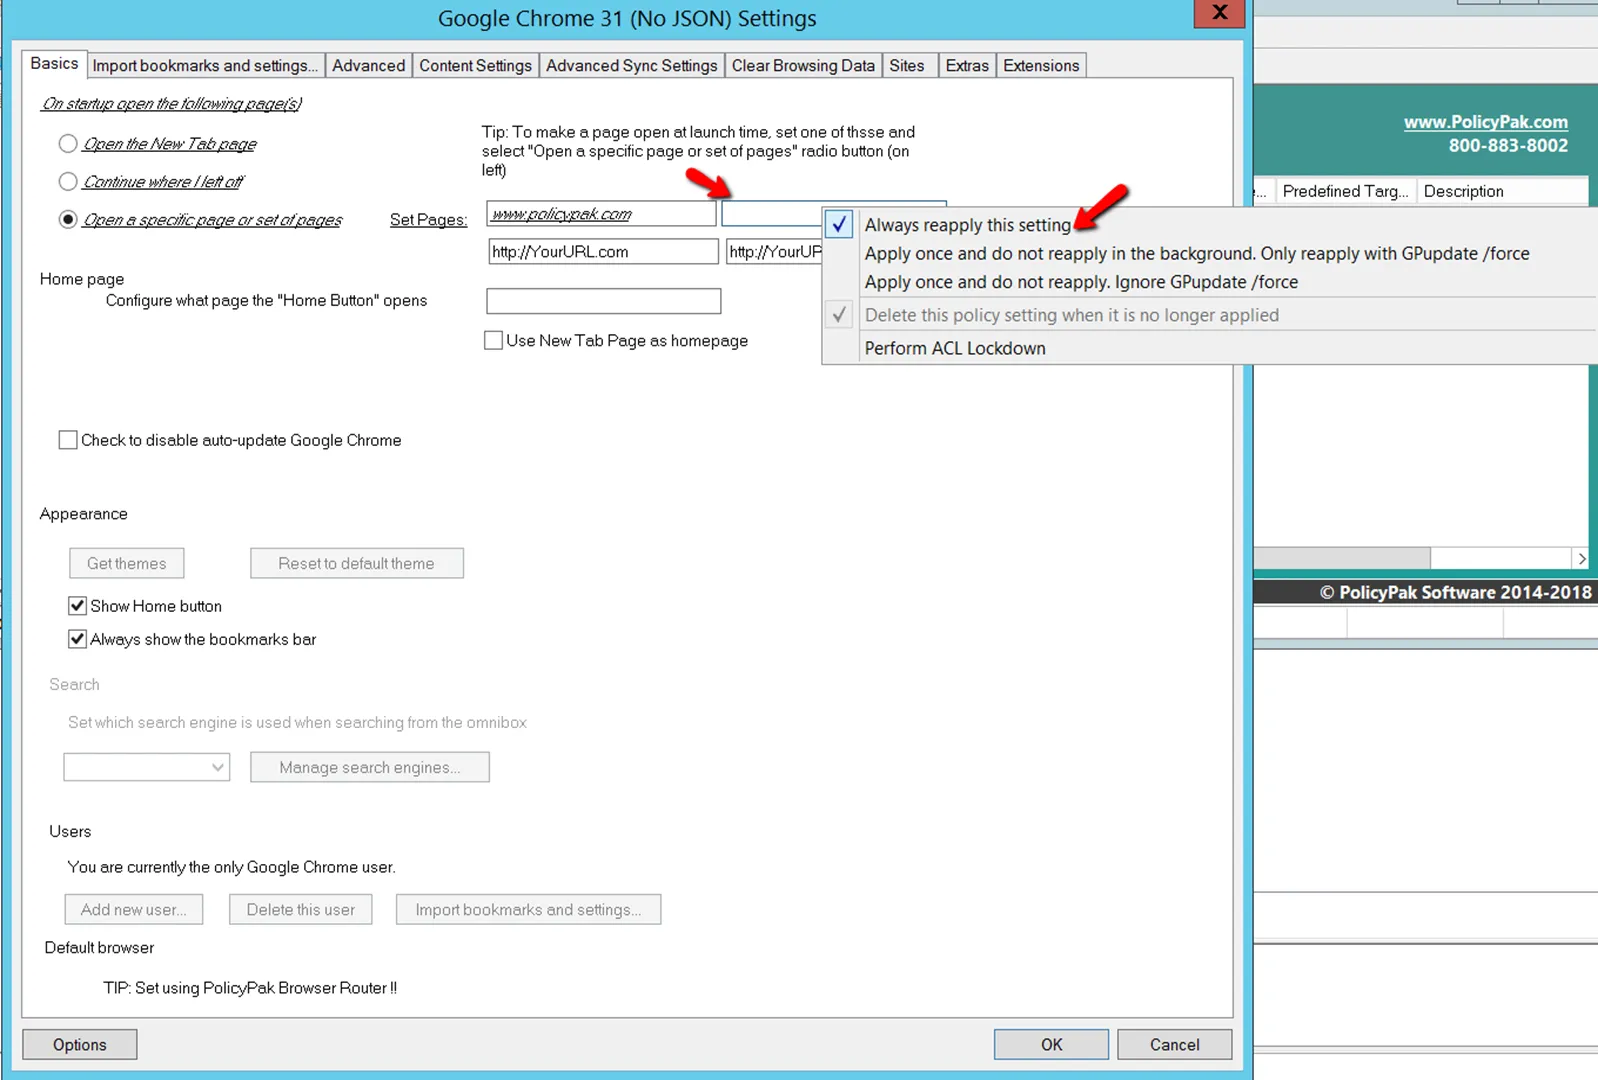
Task: Toggle 'Always show the bookmarks bar'
Action: pos(77,639)
